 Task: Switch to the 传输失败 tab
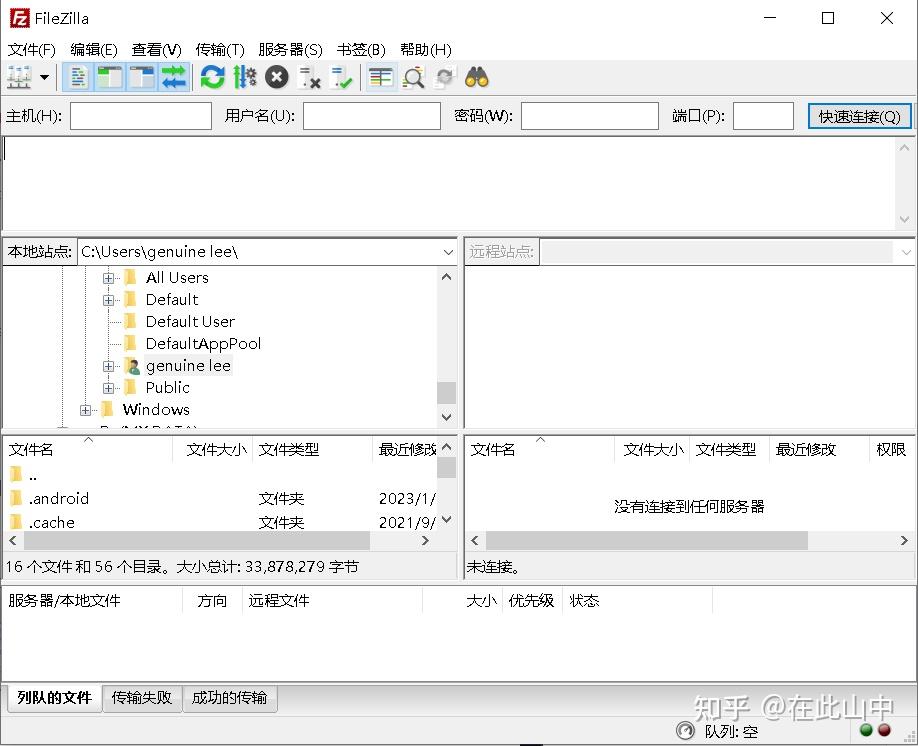click(142, 698)
